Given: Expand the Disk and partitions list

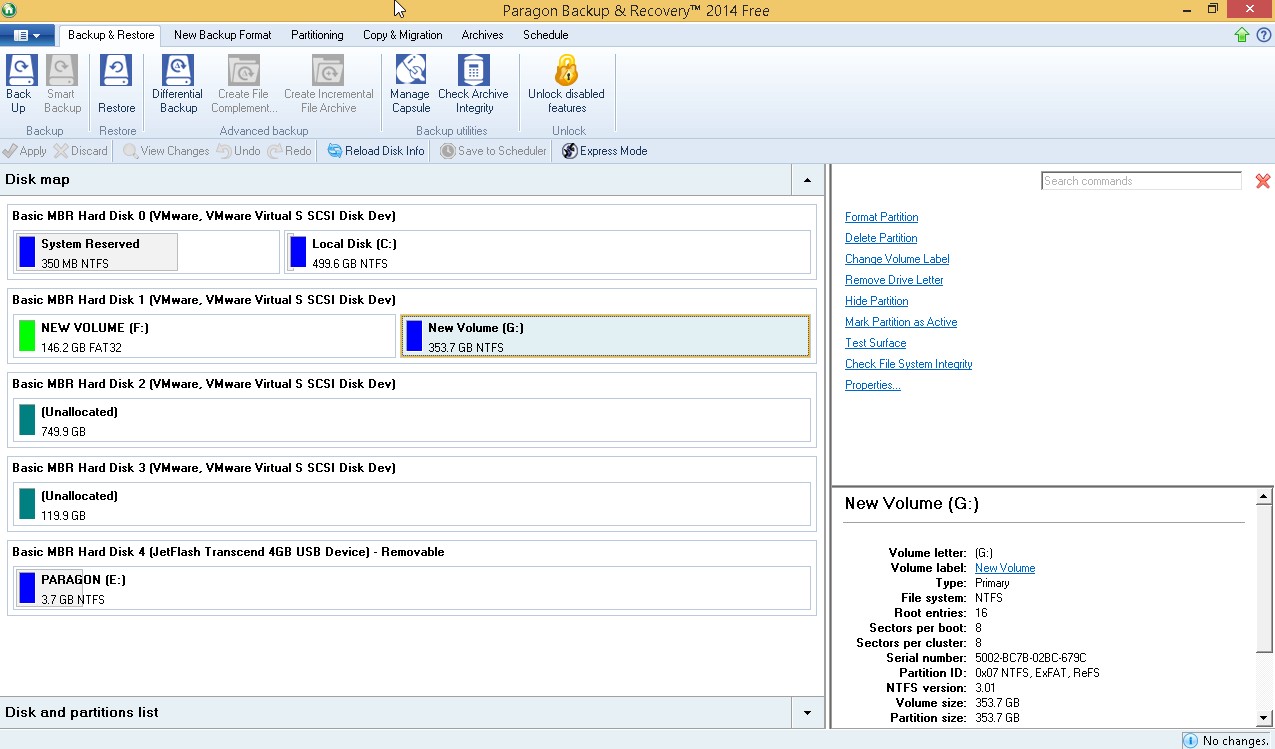Looking at the screenshot, I should pyautogui.click(x=807, y=713).
